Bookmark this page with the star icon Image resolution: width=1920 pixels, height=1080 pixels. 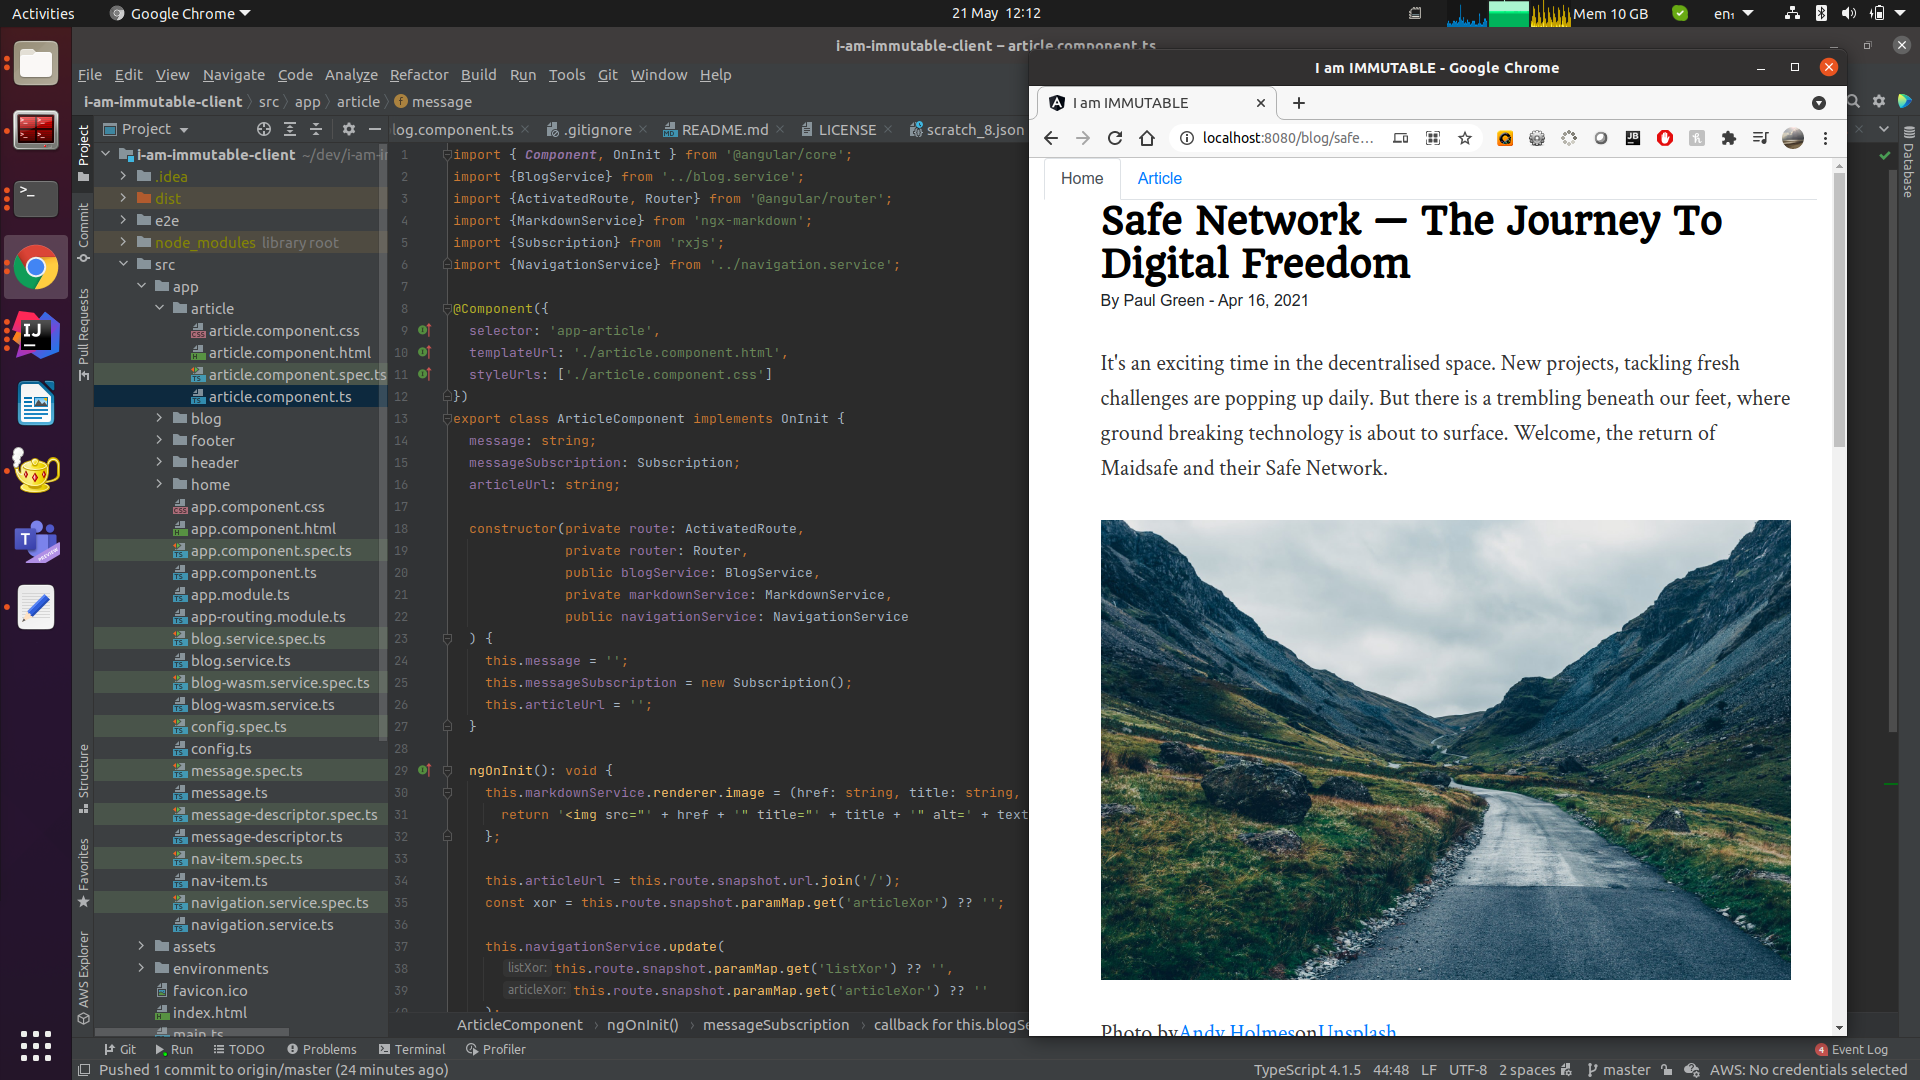pyautogui.click(x=1465, y=138)
